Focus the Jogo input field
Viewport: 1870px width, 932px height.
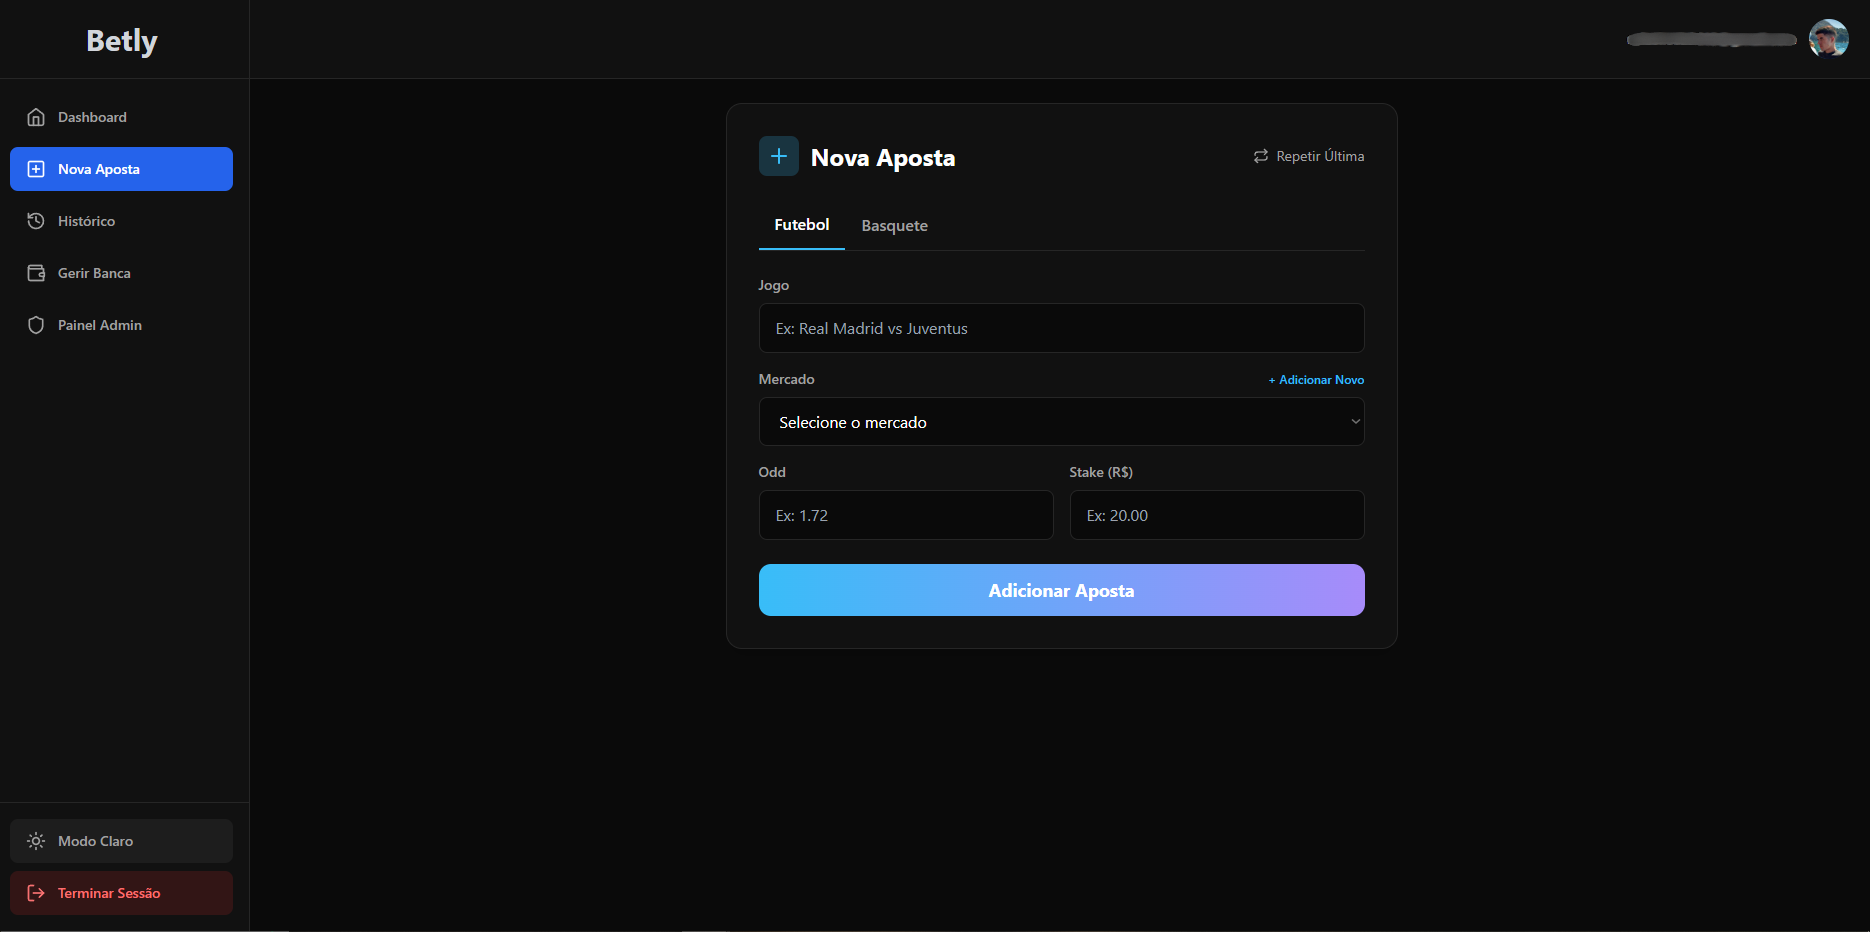1061,328
